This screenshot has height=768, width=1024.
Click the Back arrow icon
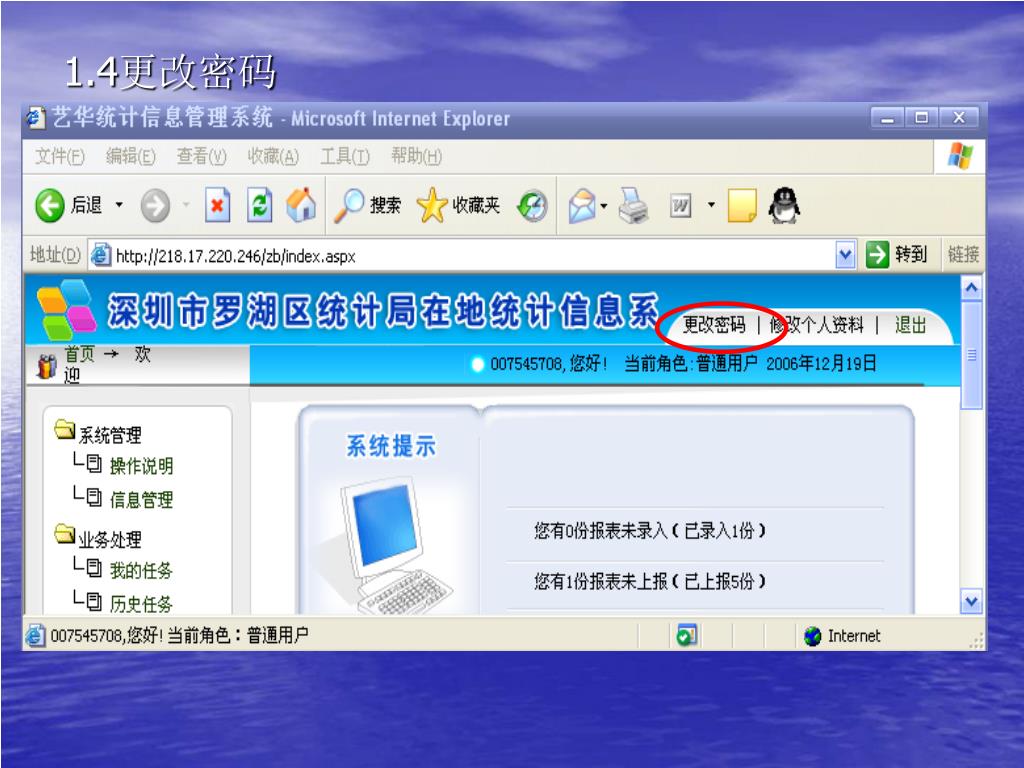point(50,206)
